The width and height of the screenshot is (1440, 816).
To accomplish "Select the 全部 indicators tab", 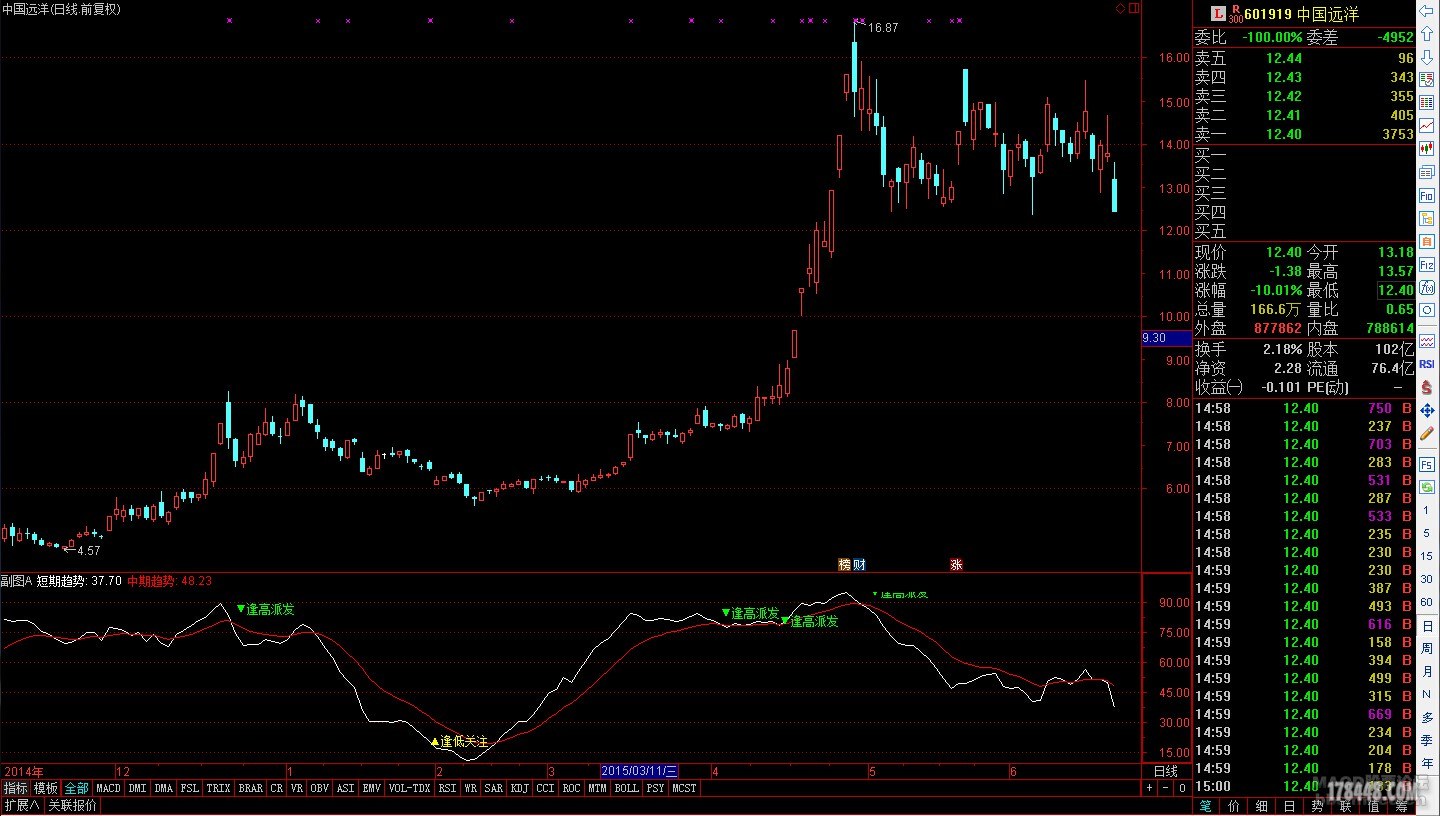I will coord(77,788).
